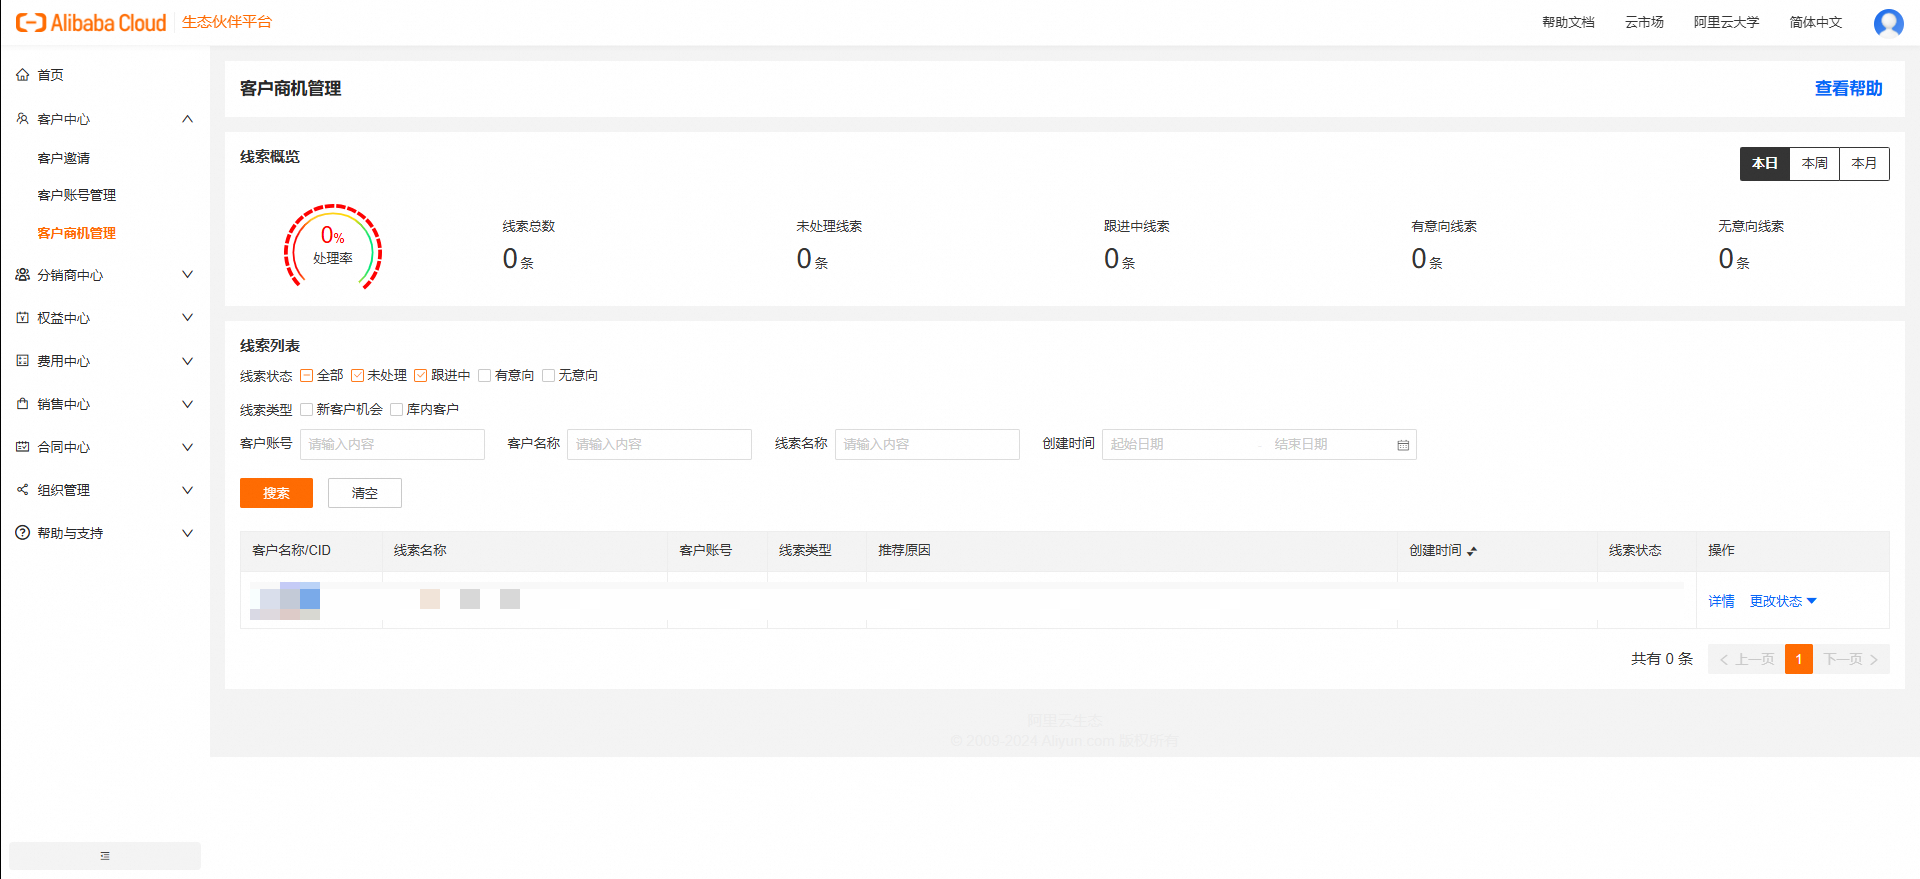Click the 生态伙伴平台 header title
Viewport: 1920px width, 879px height.
click(227, 22)
